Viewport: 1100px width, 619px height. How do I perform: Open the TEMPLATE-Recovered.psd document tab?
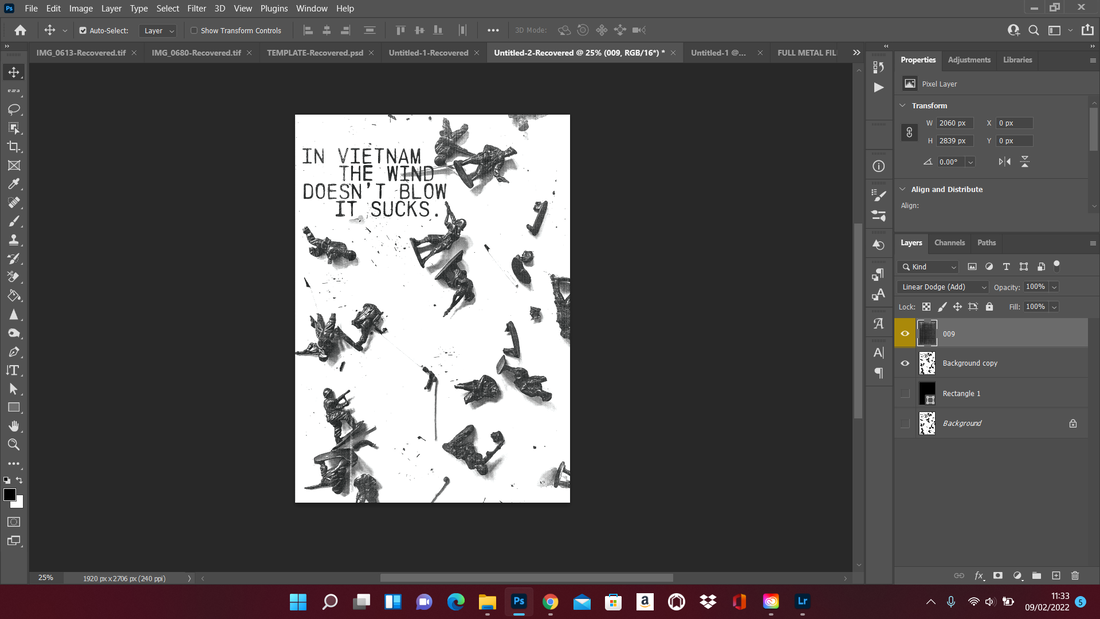tap(315, 53)
